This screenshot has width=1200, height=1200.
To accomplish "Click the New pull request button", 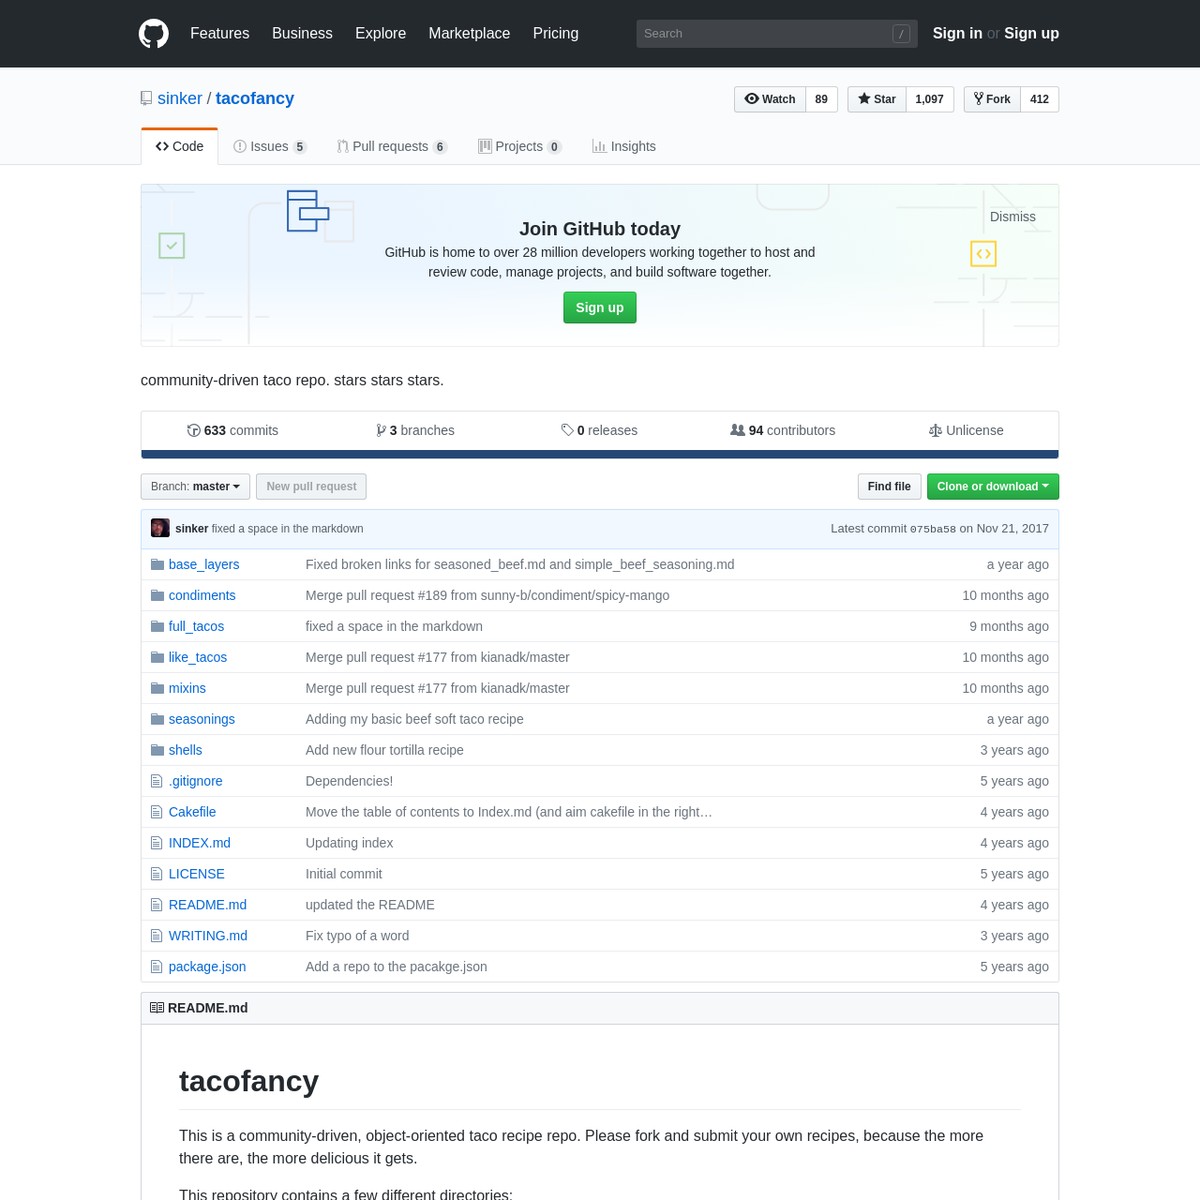I will (311, 486).
